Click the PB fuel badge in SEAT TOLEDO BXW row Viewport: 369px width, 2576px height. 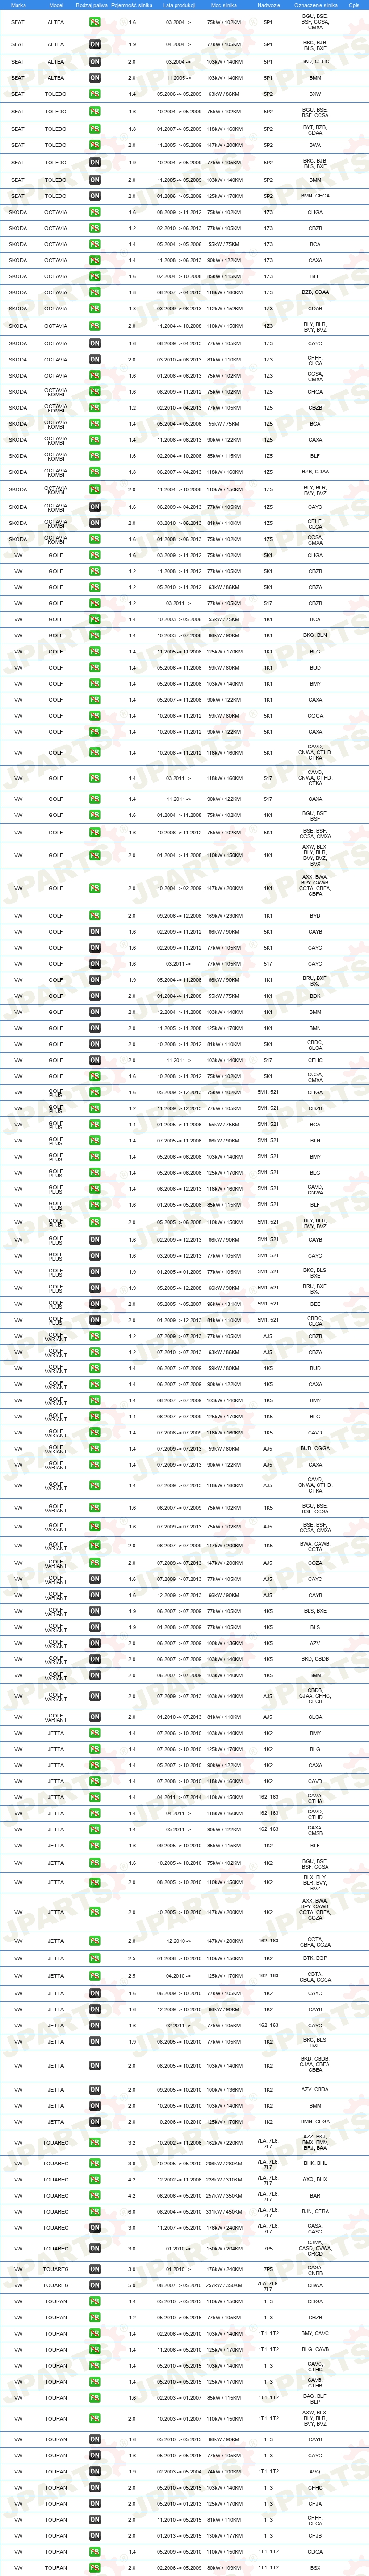(94, 94)
